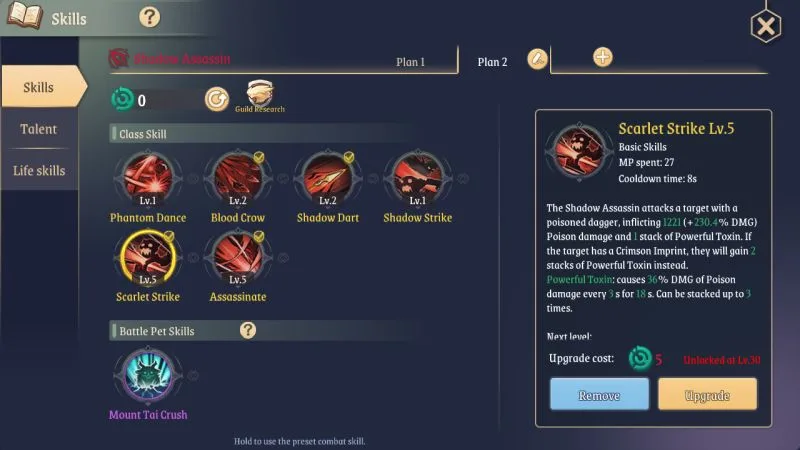Toggle the equipped checkmark on Assassinate
Viewport: 800px width, 450px height.
(x=259, y=236)
